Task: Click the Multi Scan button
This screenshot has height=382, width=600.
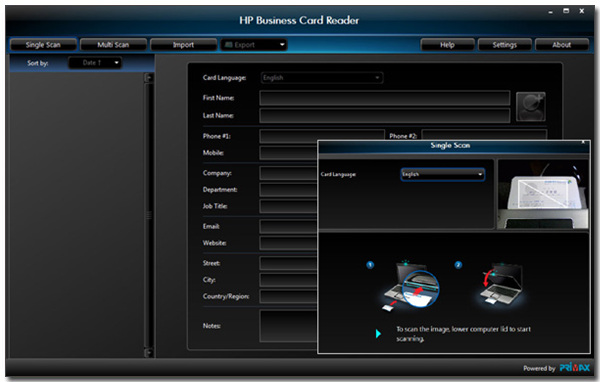Action: 113,45
